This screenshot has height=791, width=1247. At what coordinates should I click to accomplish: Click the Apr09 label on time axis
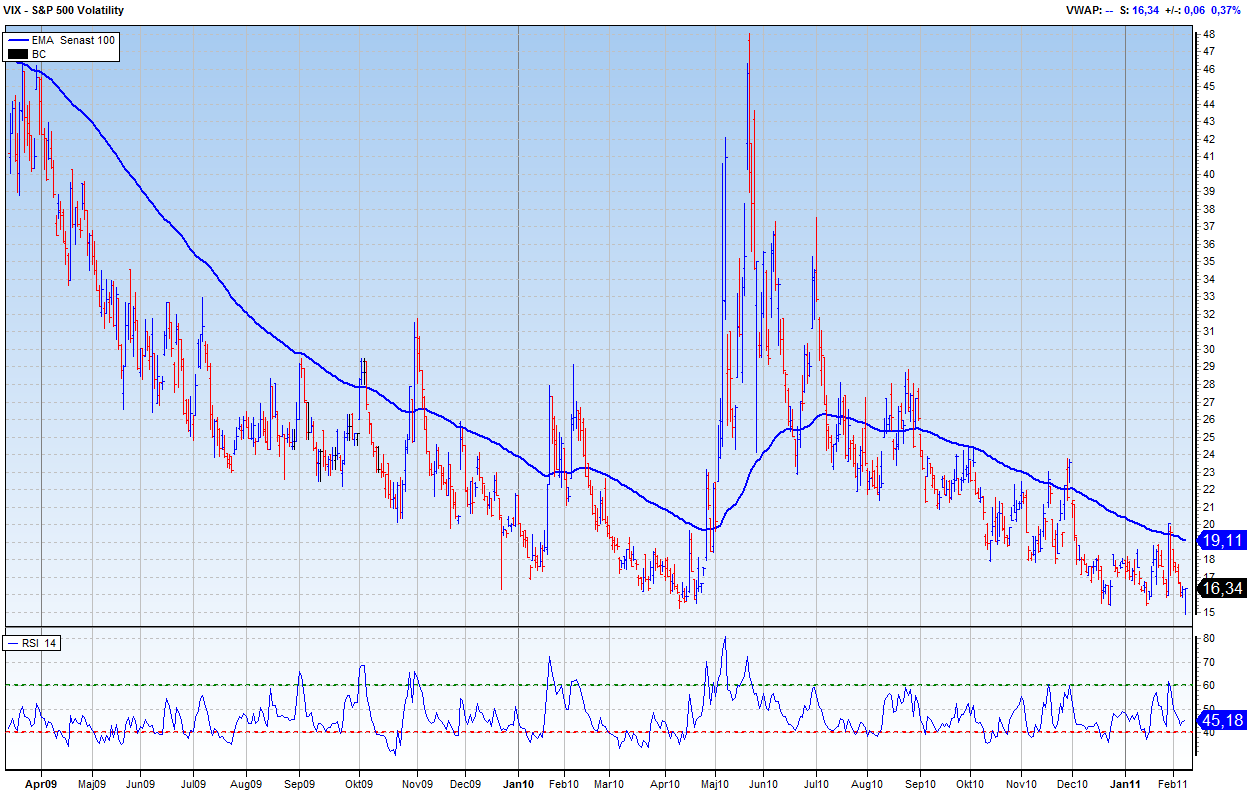pos(40,784)
